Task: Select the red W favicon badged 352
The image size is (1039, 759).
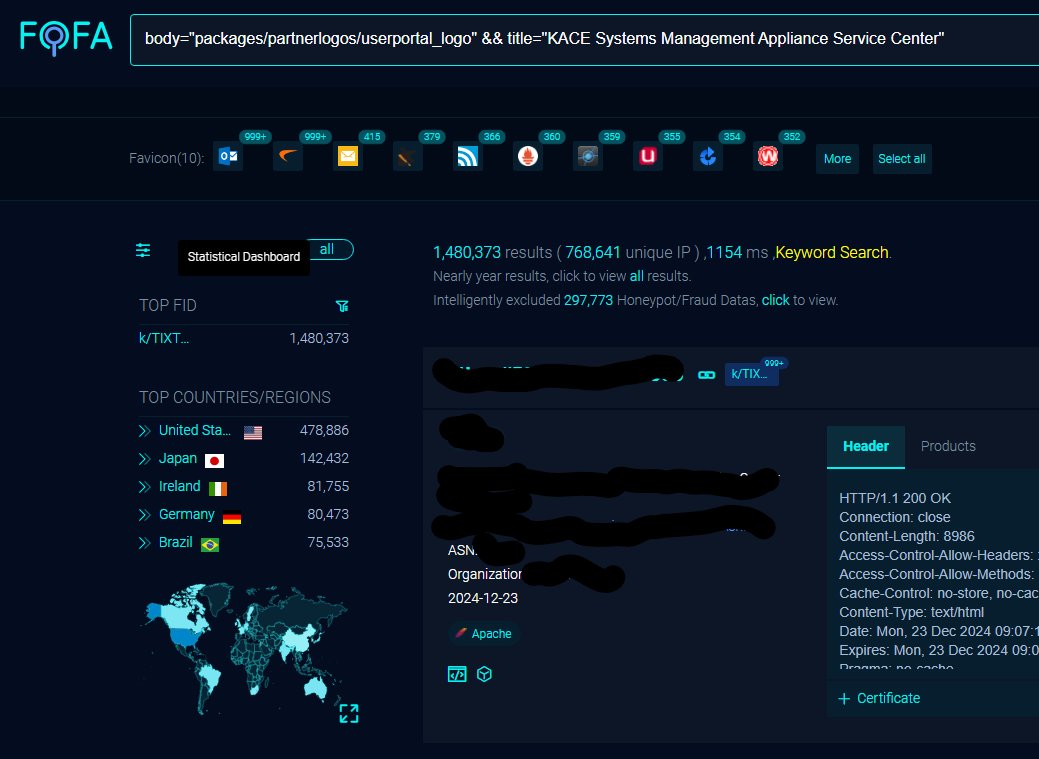Action: click(768, 156)
